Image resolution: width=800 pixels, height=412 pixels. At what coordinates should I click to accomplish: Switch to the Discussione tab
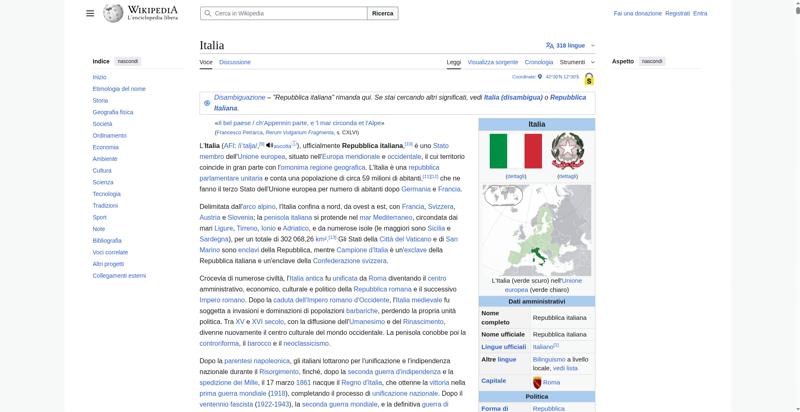click(x=235, y=62)
